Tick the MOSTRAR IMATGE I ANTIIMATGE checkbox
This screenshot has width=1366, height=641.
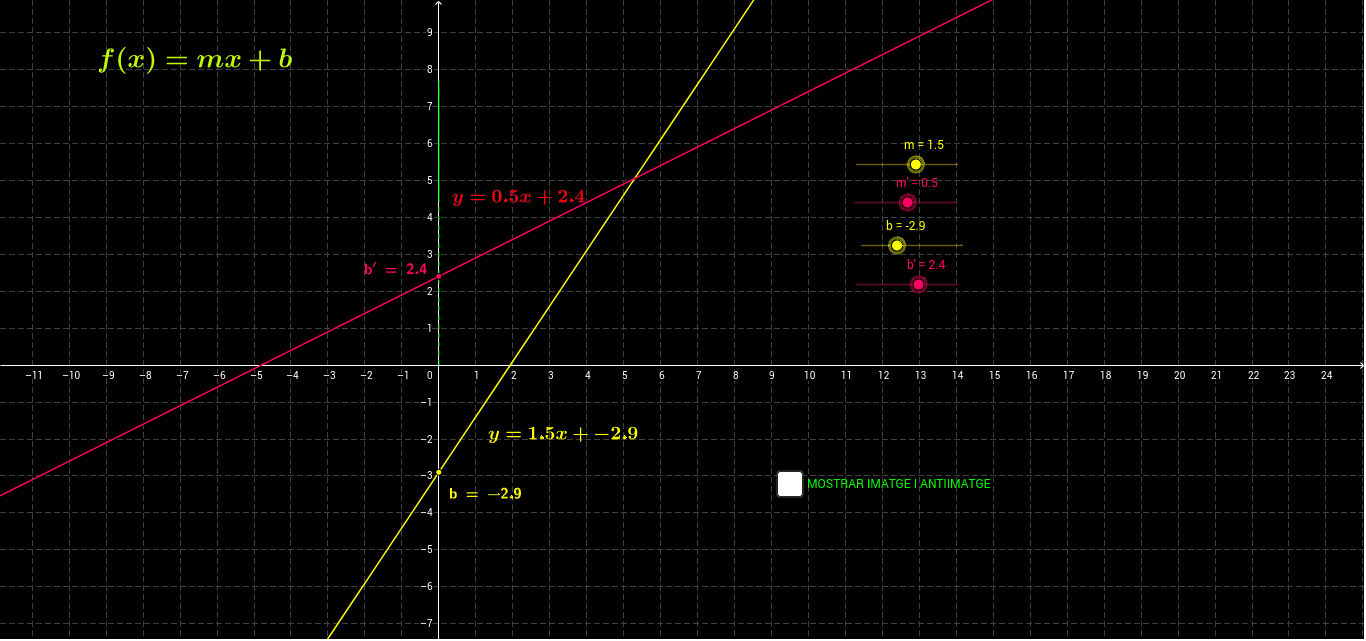[790, 484]
